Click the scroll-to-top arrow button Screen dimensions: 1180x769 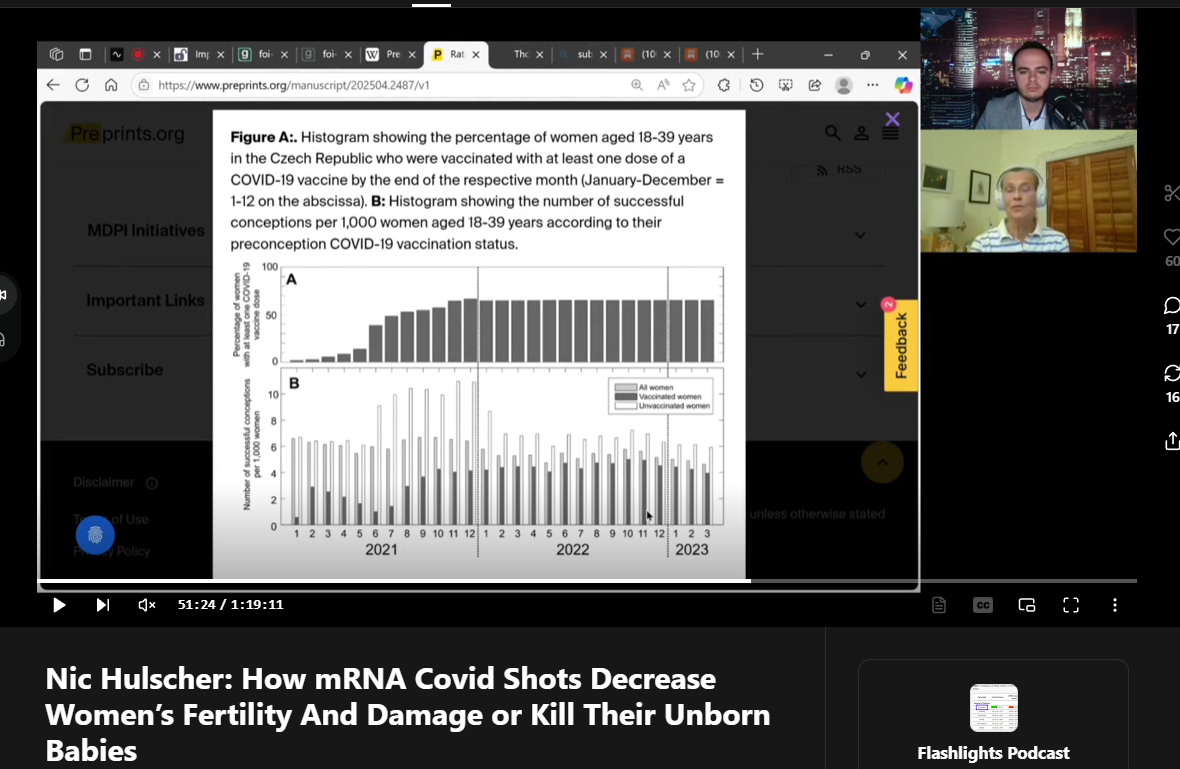(x=883, y=462)
